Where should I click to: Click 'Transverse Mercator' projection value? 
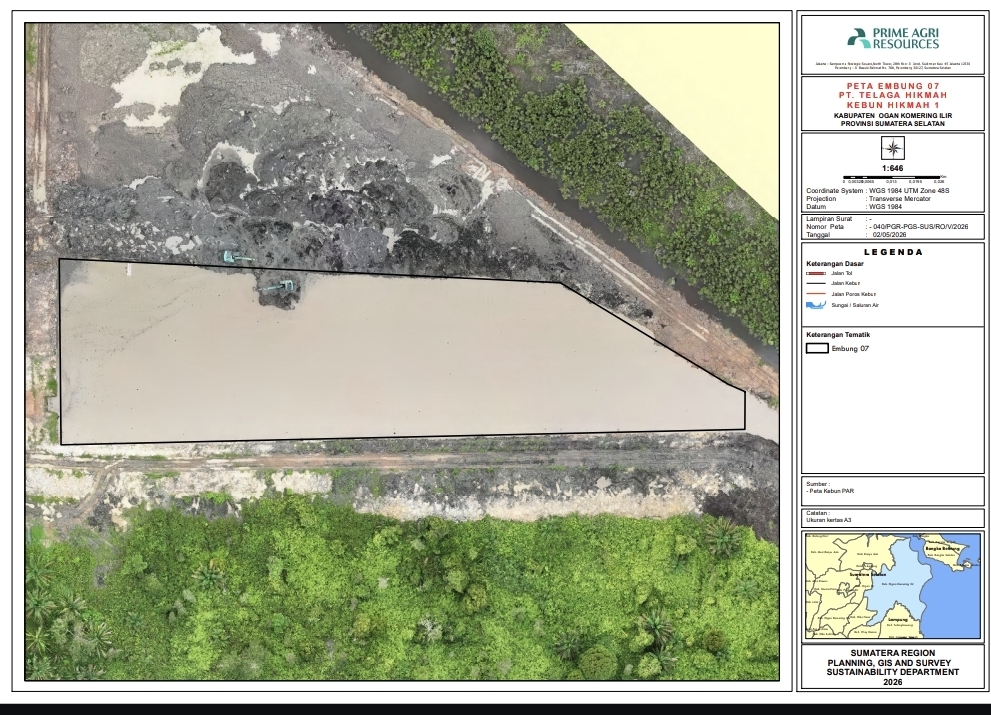(900, 199)
